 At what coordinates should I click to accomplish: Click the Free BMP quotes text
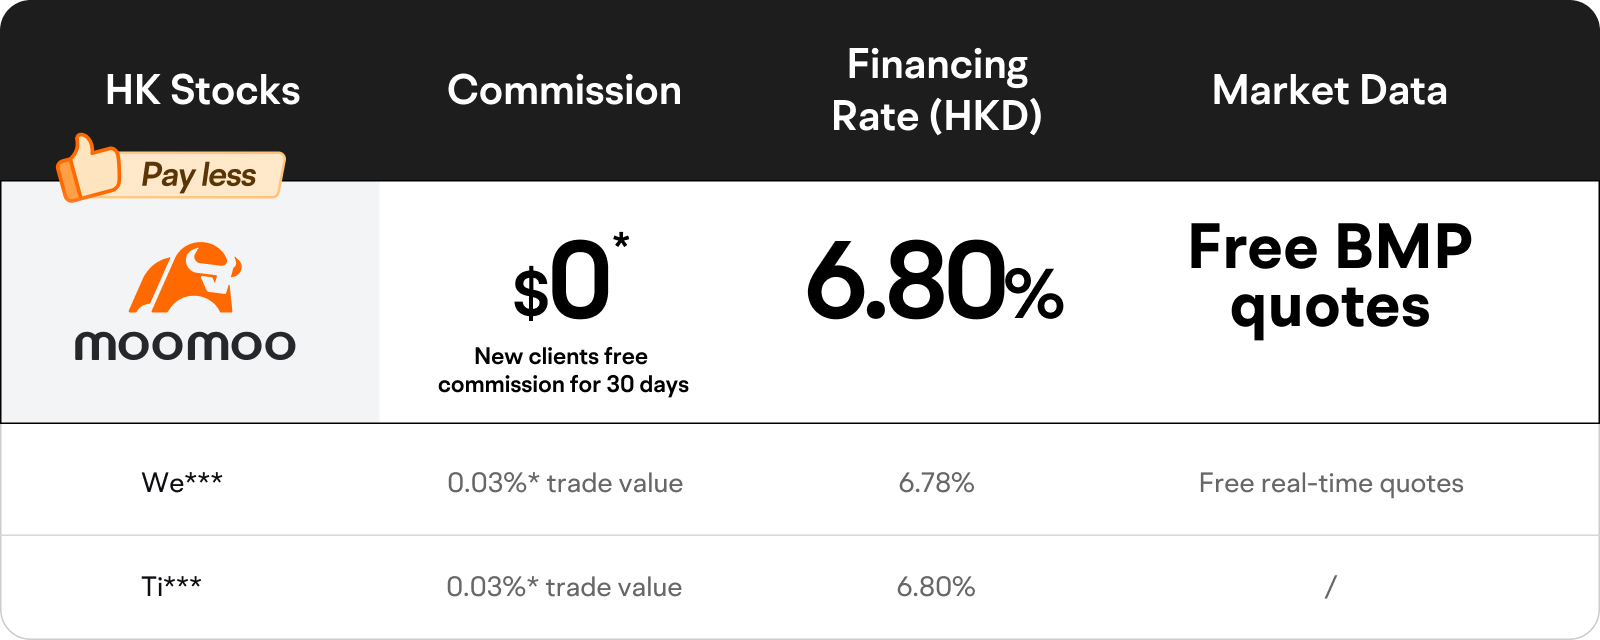tap(1330, 277)
